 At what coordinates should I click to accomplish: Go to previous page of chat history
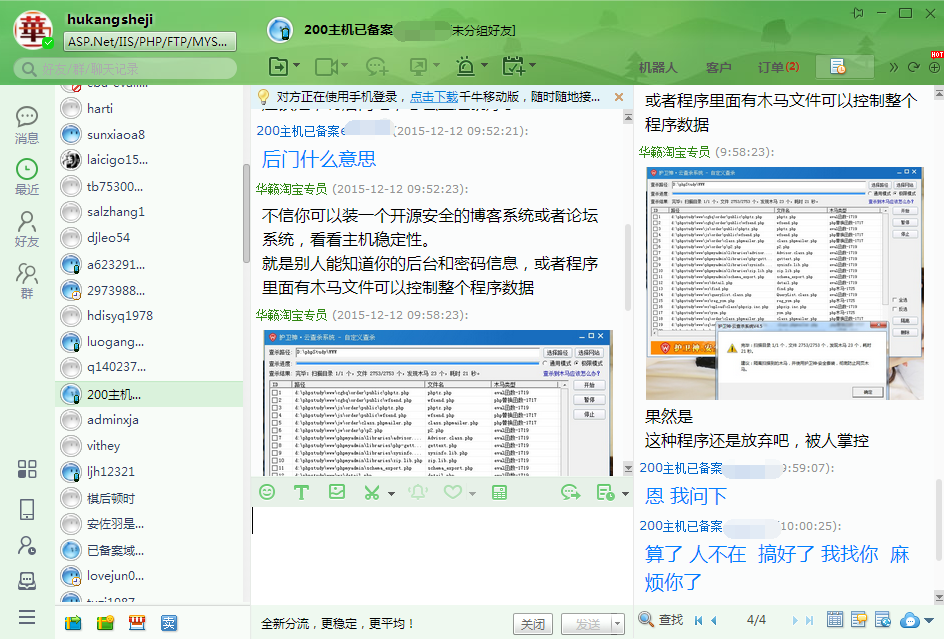point(714,620)
